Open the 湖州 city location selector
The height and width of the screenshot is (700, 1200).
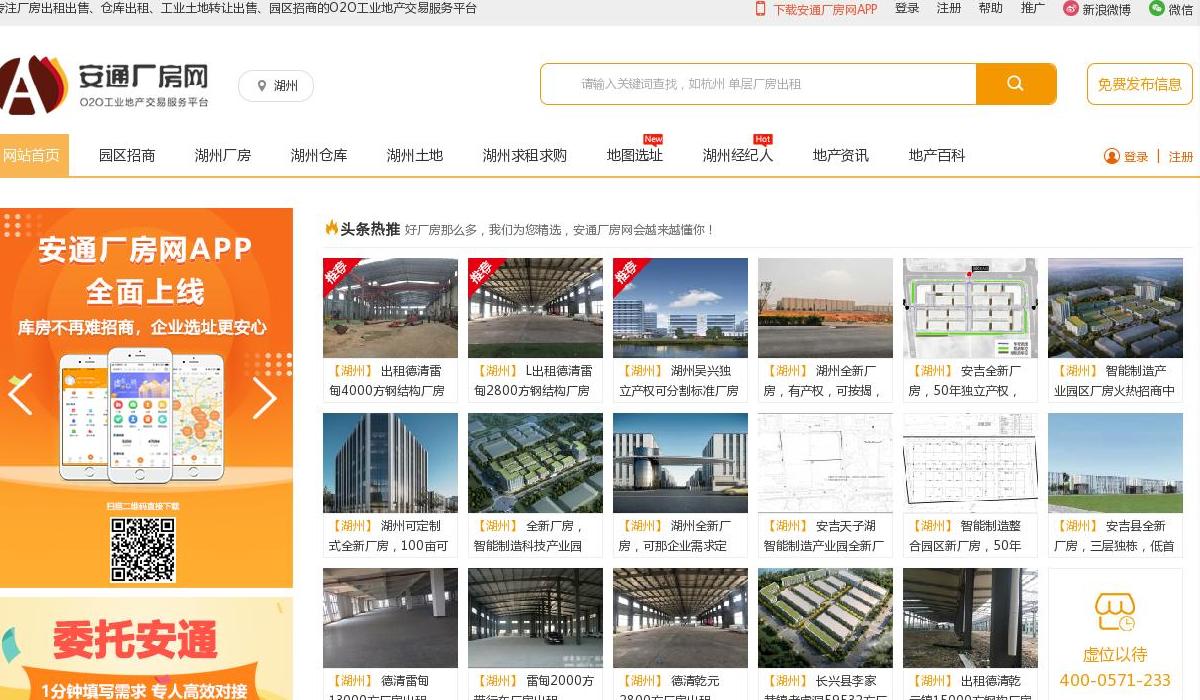click(x=276, y=86)
